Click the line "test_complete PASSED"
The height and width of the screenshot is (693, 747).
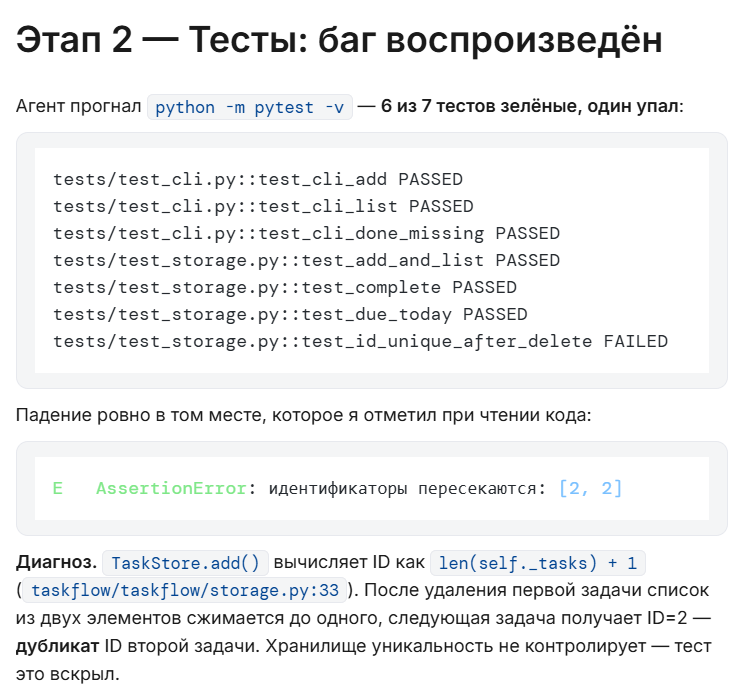[x=285, y=288]
